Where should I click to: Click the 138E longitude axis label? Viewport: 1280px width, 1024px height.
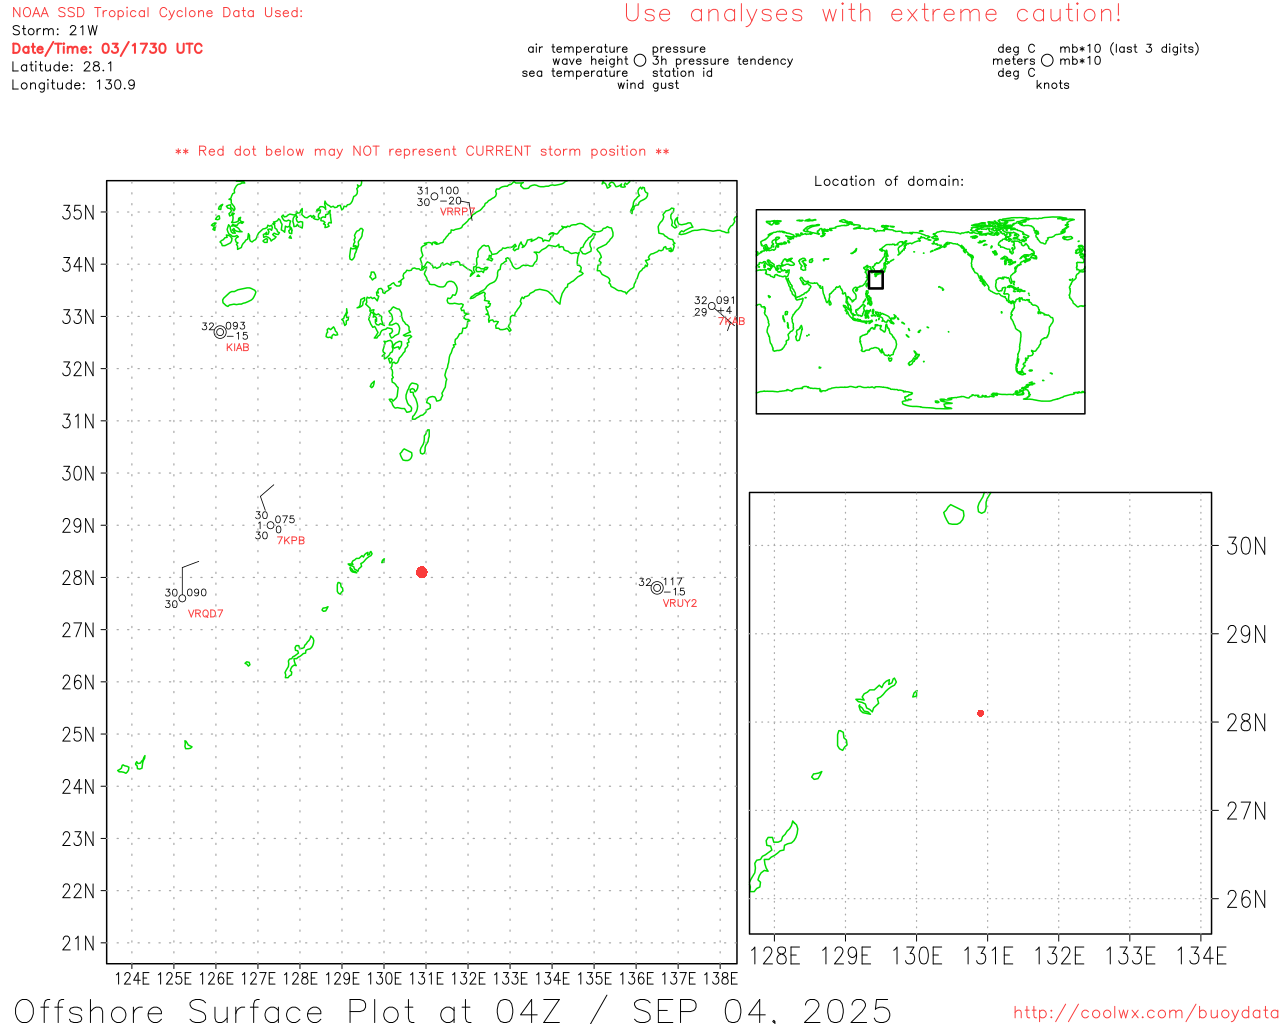point(720,979)
